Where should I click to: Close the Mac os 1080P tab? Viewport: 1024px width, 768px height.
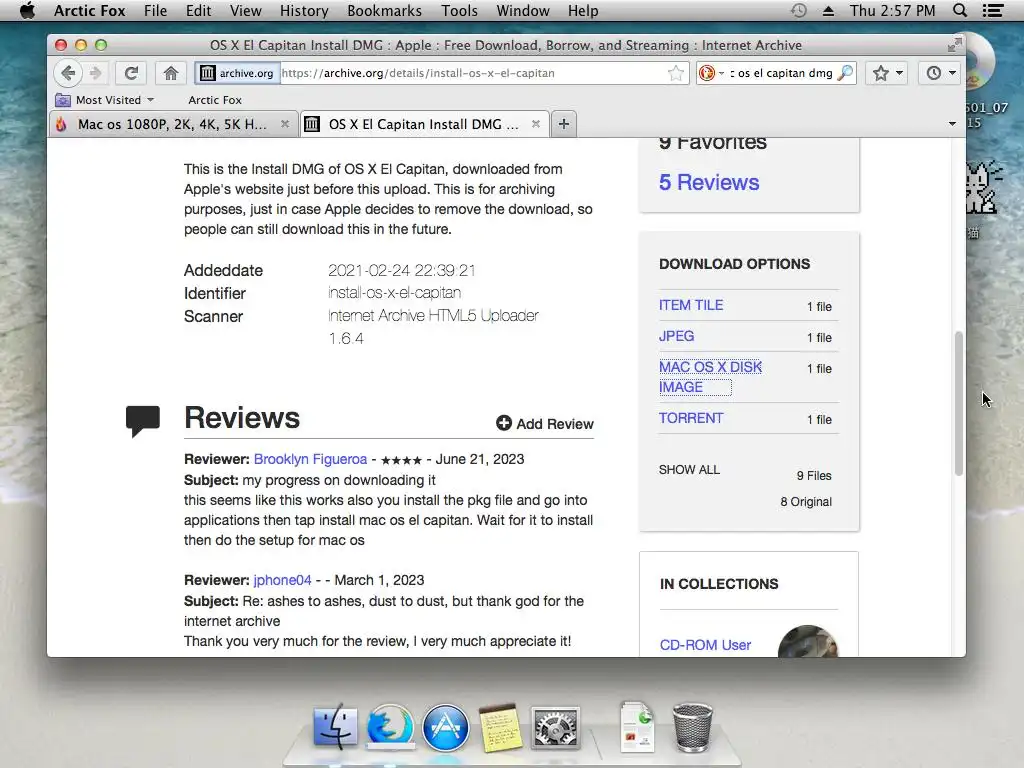coord(285,123)
